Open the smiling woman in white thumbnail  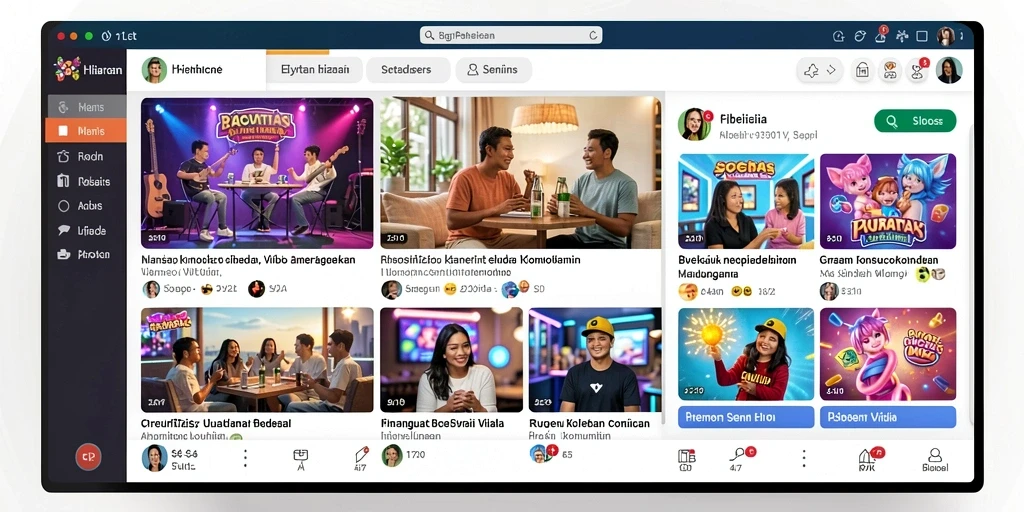pyautogui.click(x=451, y=360)
